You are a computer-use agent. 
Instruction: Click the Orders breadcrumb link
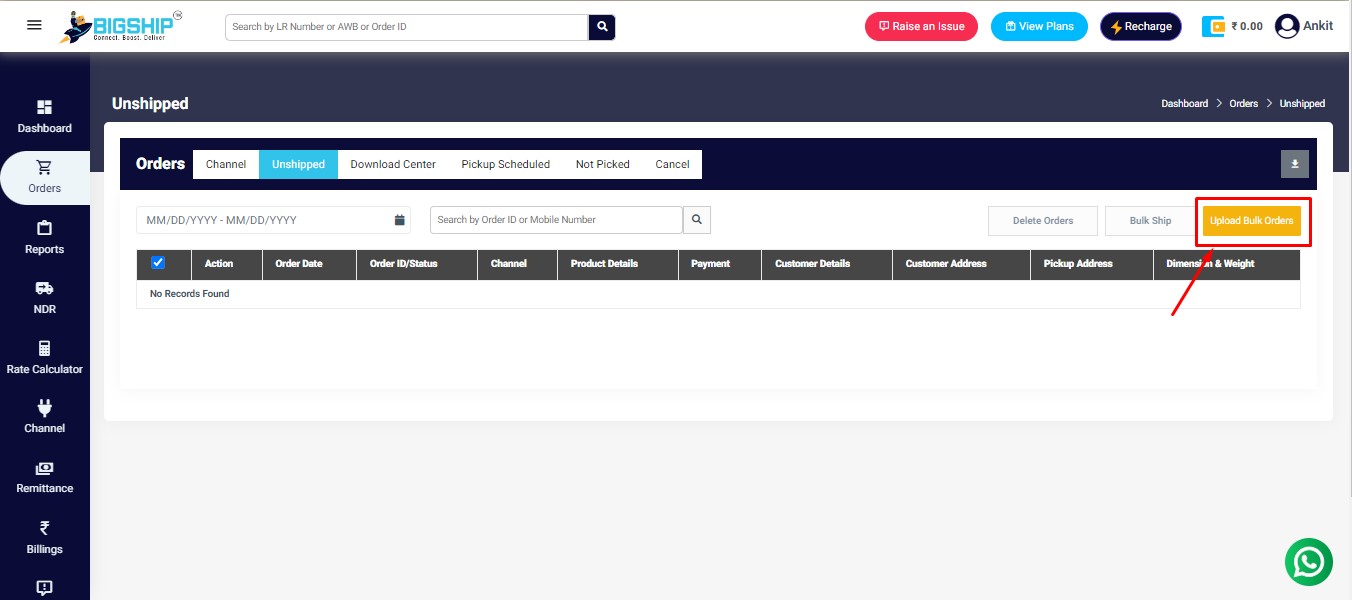point(1243,103)
